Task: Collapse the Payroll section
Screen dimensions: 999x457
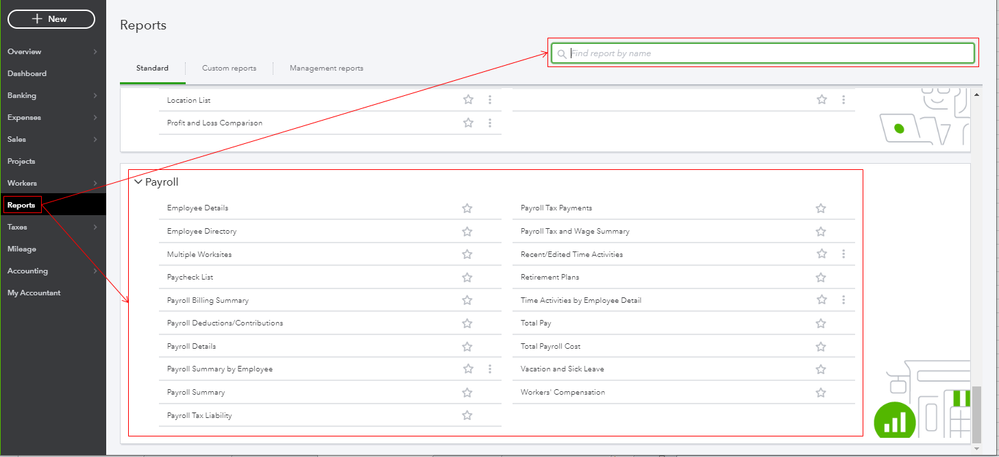Action: coord(137,183)
